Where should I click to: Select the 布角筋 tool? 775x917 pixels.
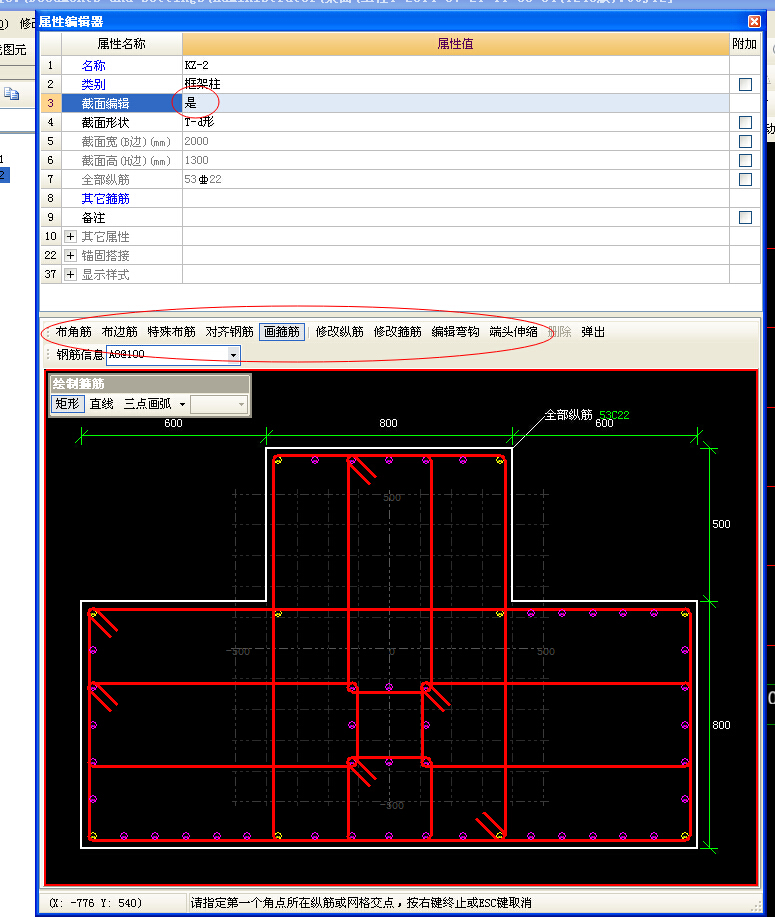click(74, 332)
